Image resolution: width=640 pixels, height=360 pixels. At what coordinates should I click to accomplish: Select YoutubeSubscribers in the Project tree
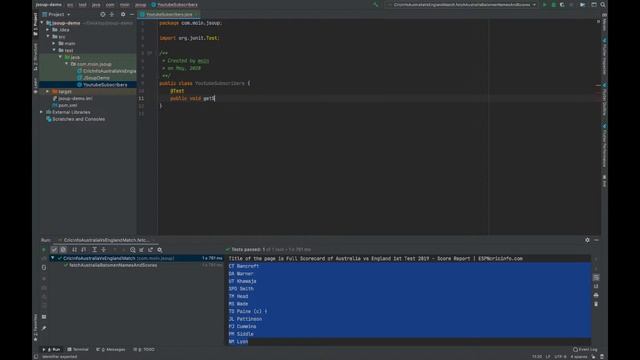coord(102,85)
